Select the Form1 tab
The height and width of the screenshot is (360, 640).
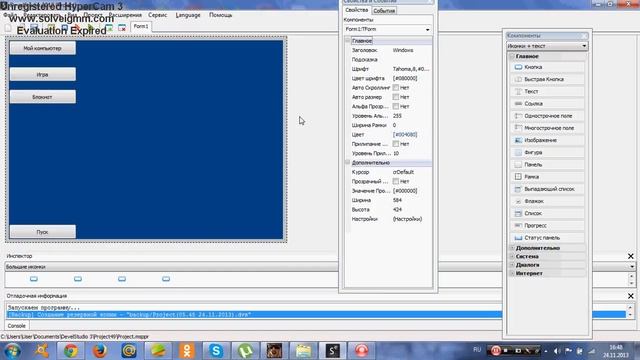tap(141, 27)
